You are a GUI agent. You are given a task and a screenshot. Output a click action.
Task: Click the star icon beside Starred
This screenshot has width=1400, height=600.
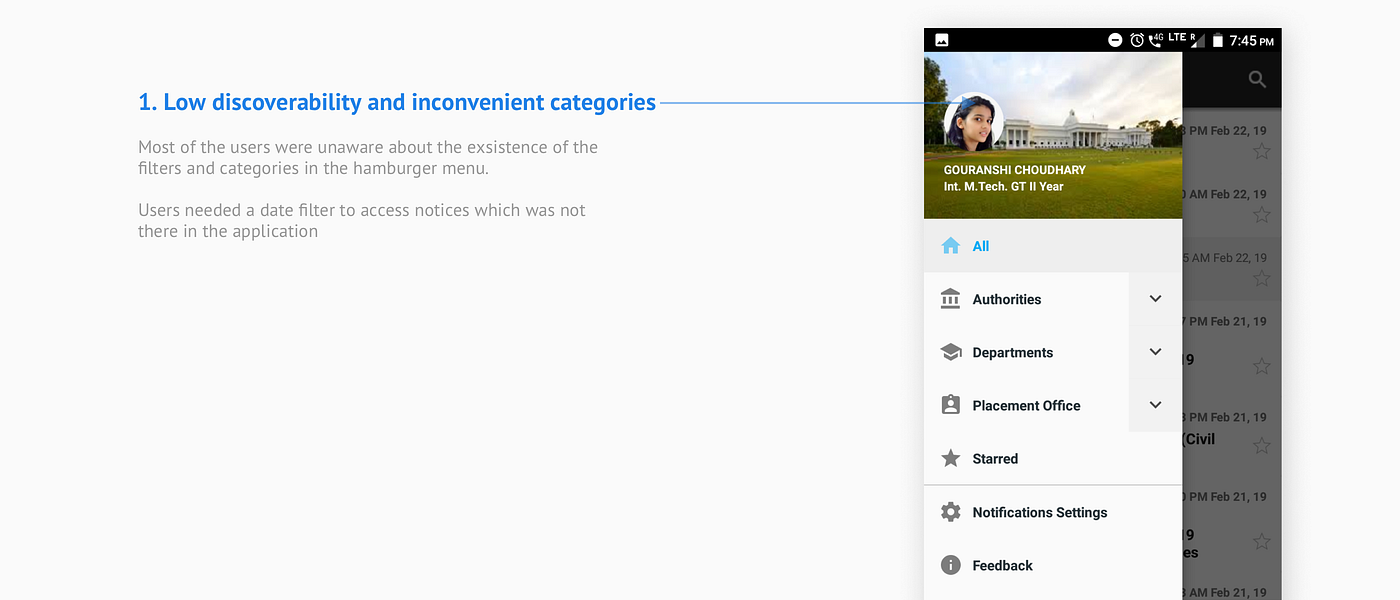950,458
